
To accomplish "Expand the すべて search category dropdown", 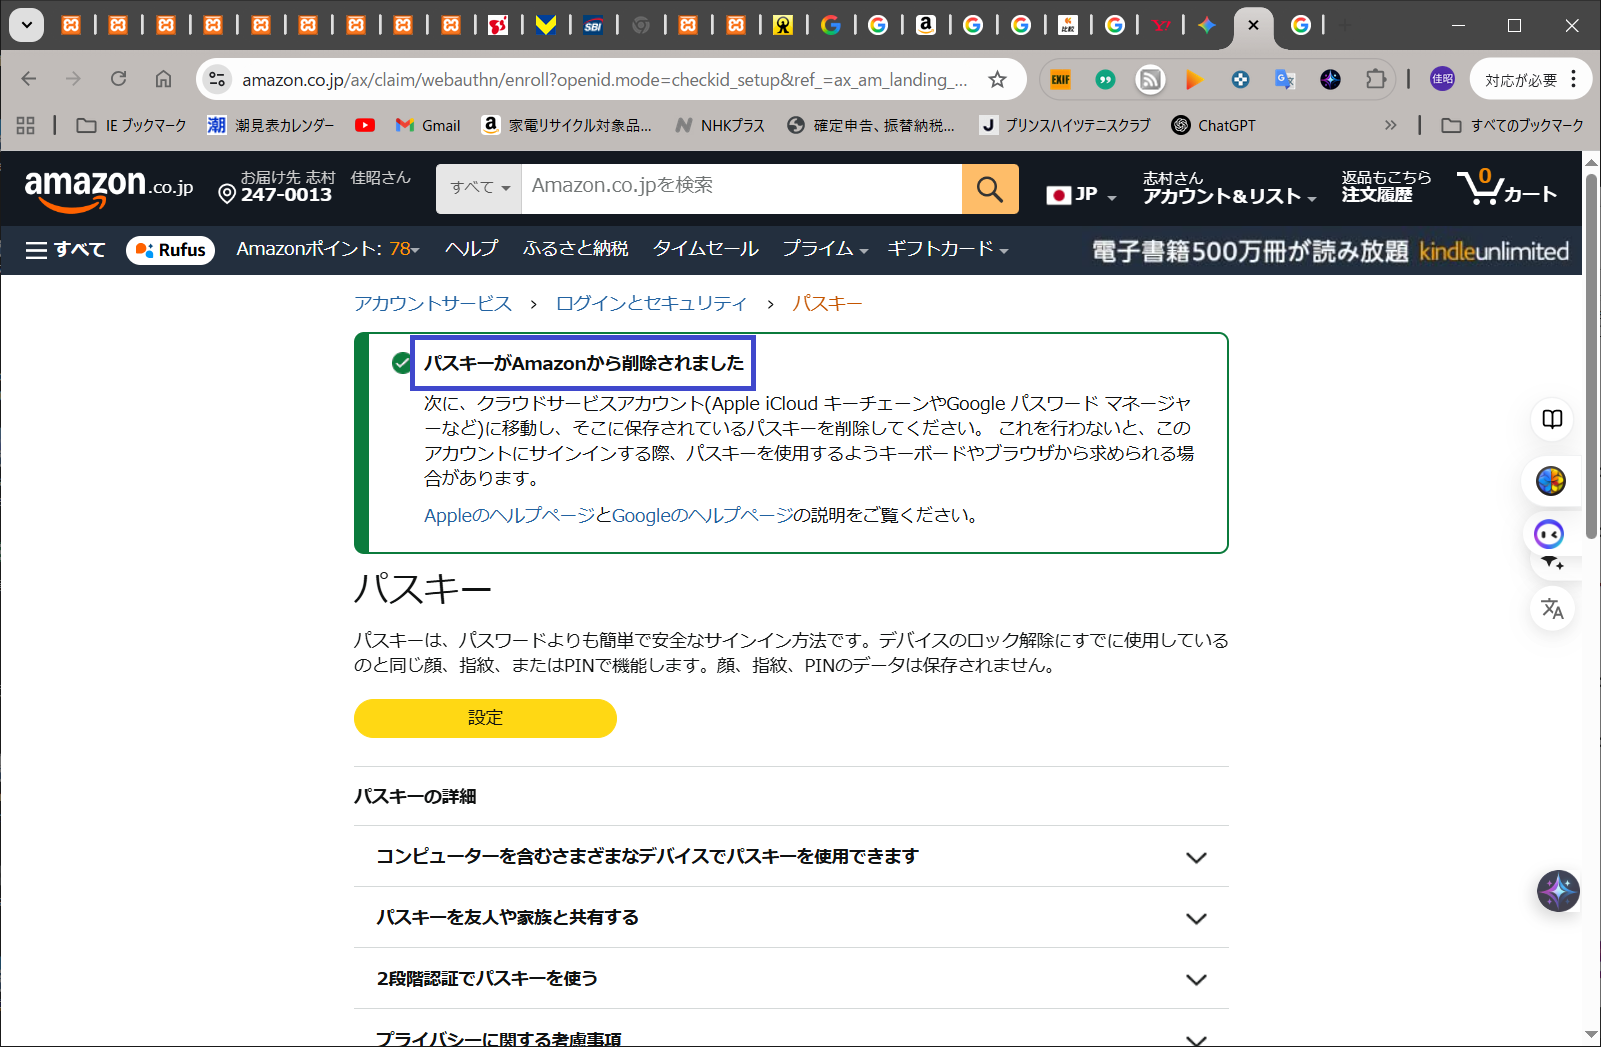I will pos(479,188).
